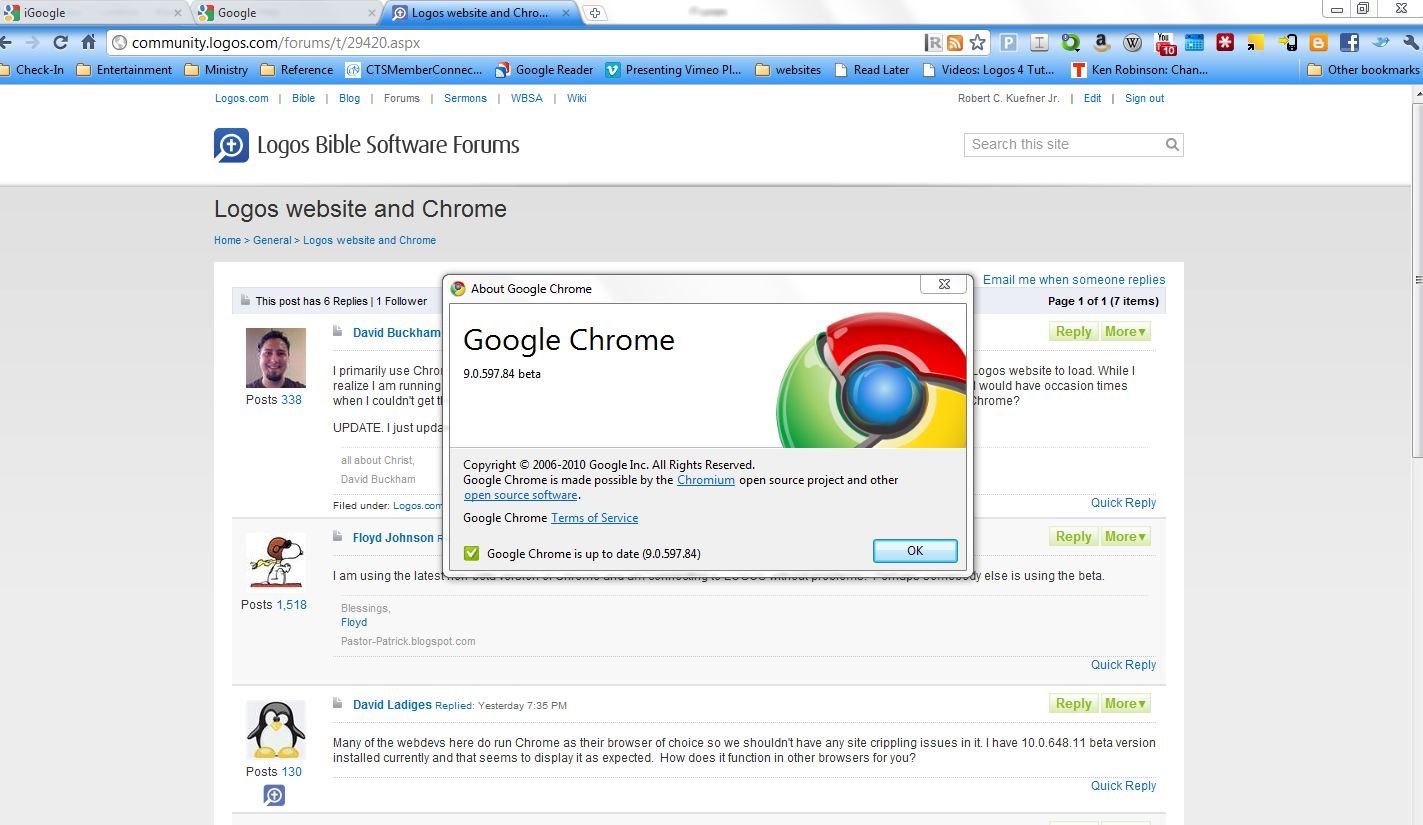Screen dimensions: 1423x825
Task: Open the blue P extension icon
Action: pyautogui.click(x=1009, y=43)
